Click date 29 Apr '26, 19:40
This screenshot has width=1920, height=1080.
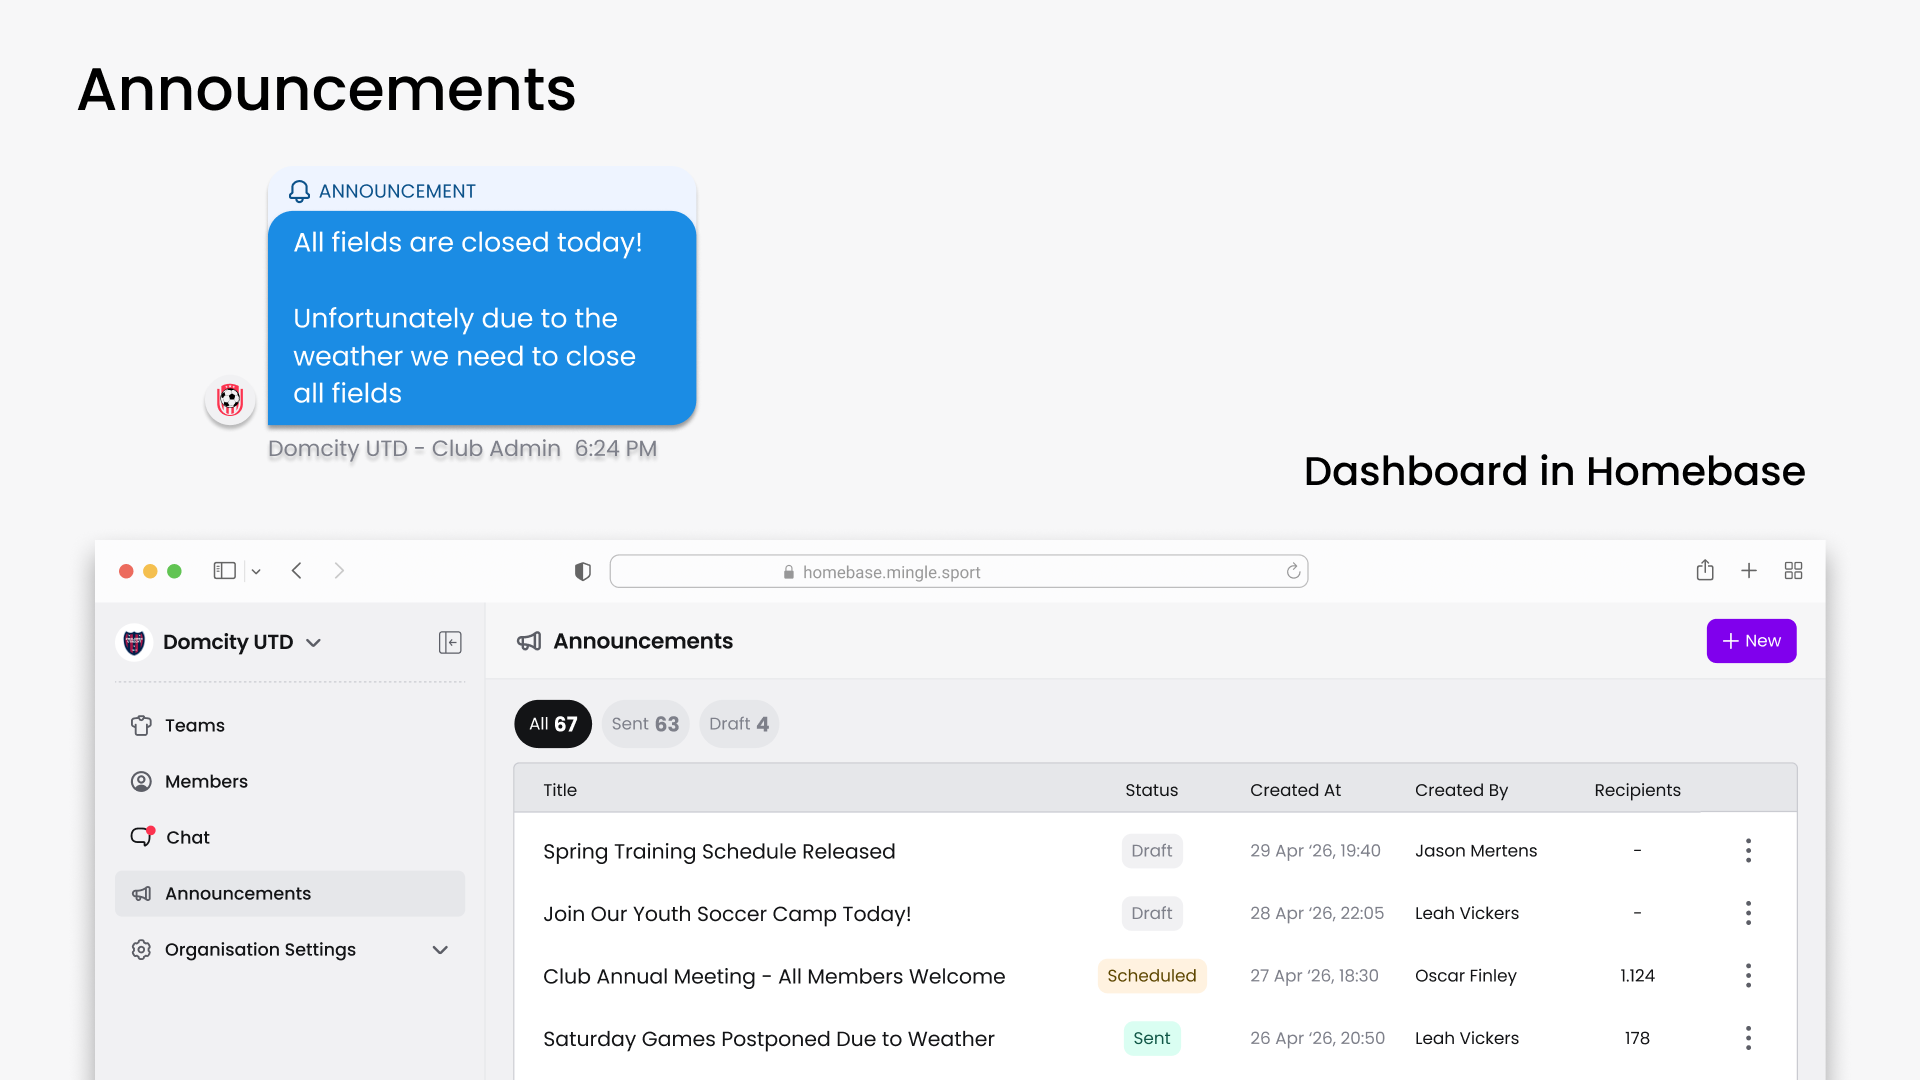coord(1315,851)
